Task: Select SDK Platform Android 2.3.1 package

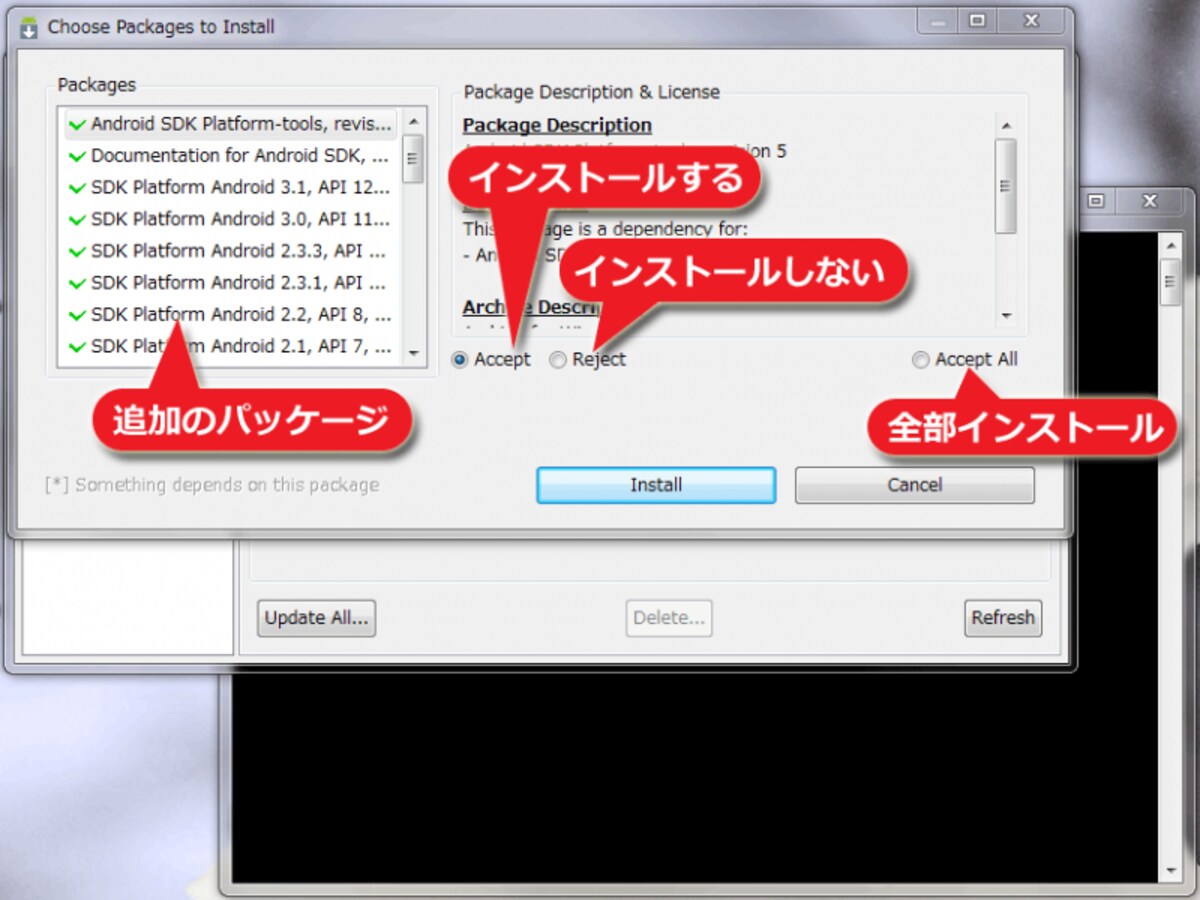Action: click(231, 283)
